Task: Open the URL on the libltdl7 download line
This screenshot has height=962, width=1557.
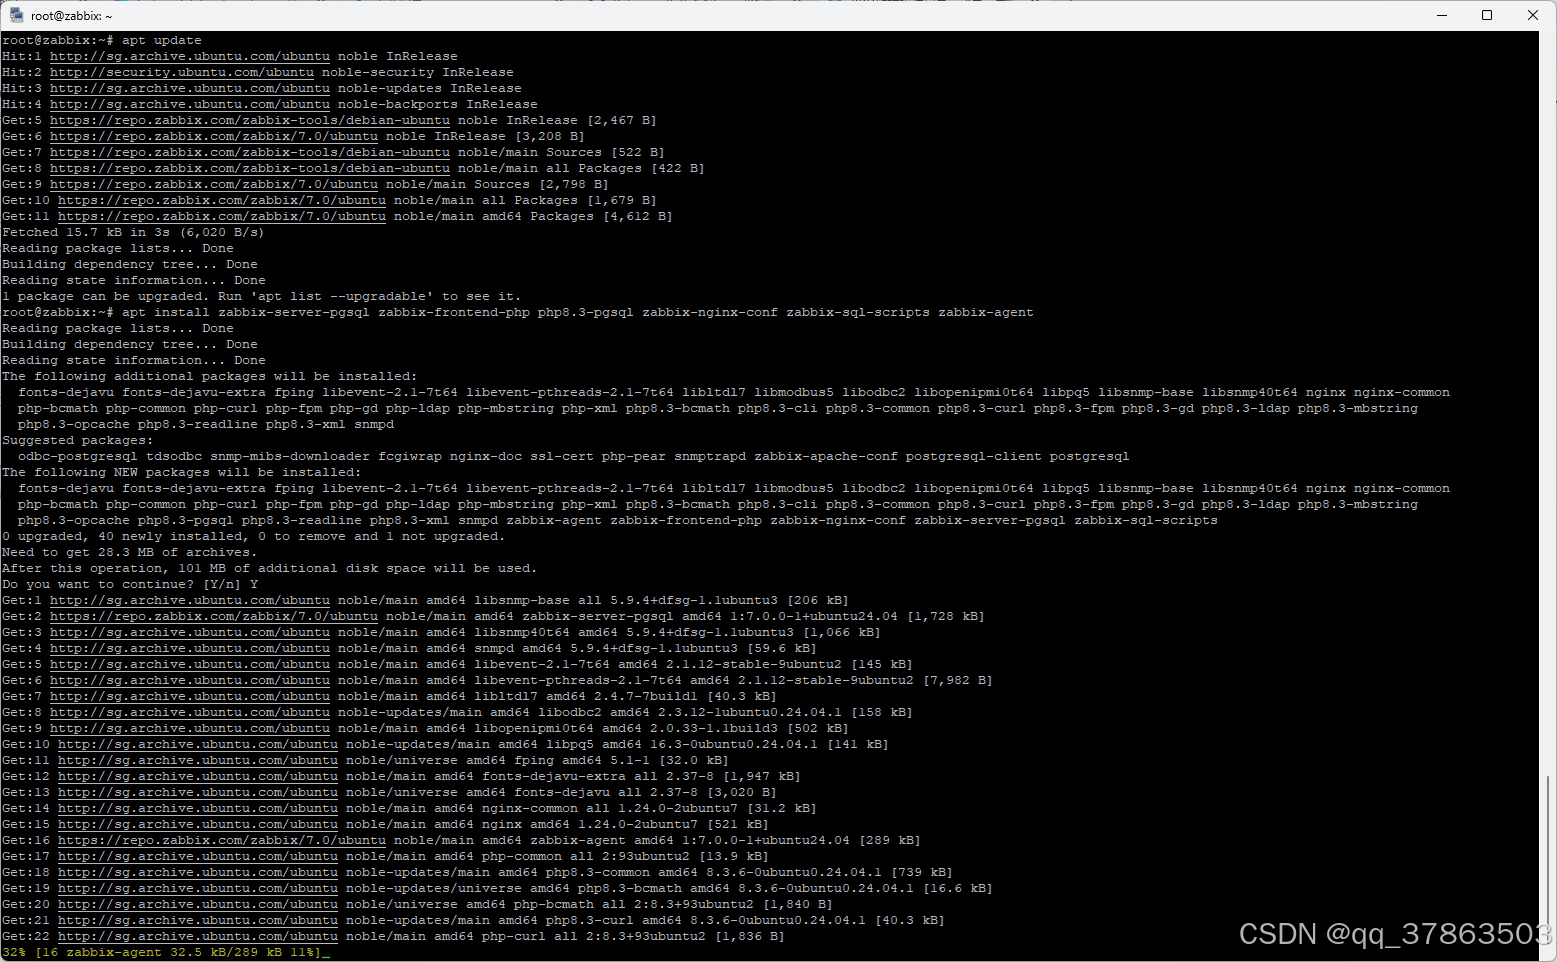Action: point(190,697)
